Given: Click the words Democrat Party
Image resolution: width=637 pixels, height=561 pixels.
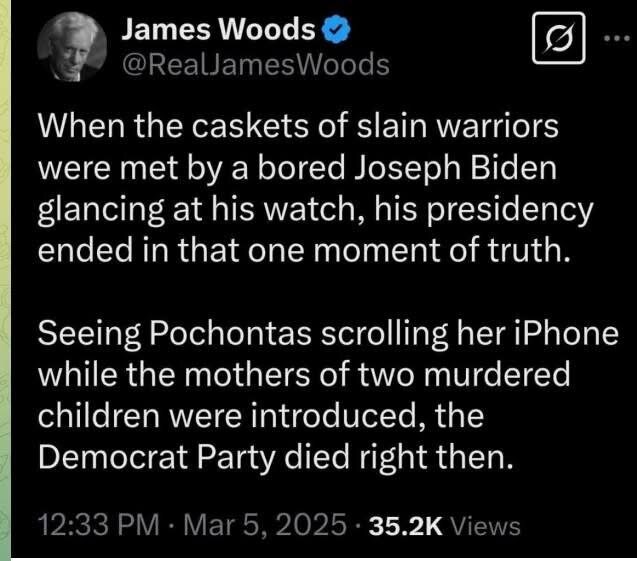Looking at the screenshot, I should tap(157, 458).
